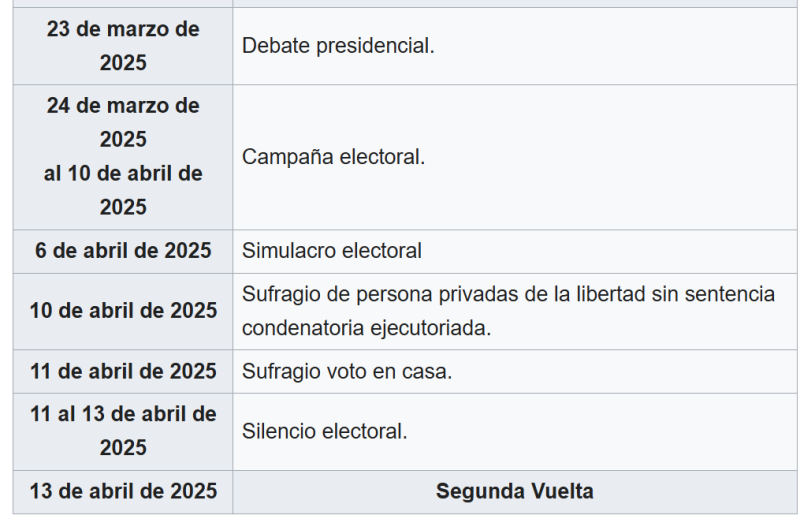Click the "al 10 de abril de" range line

[x=123, y=173]
